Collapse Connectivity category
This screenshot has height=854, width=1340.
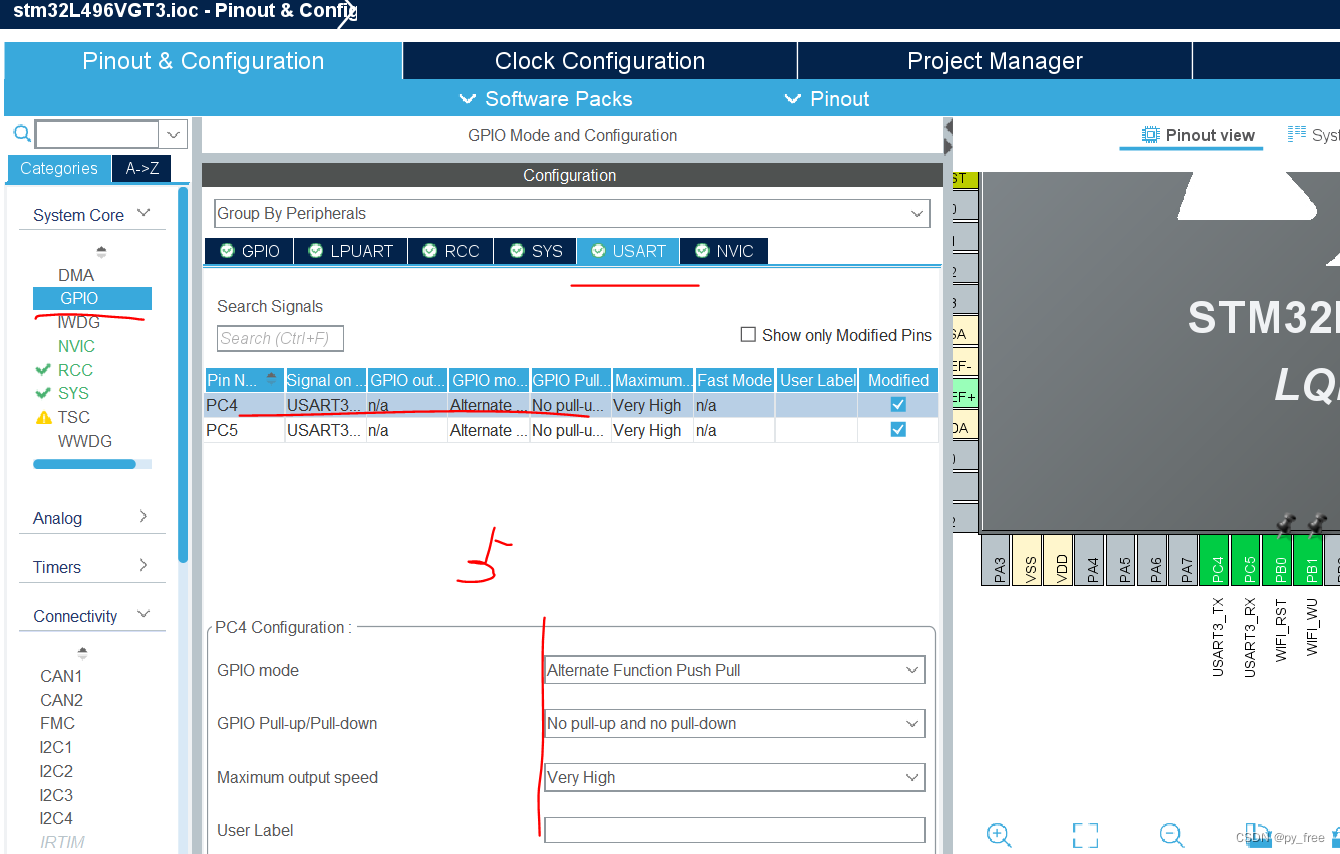144,614
